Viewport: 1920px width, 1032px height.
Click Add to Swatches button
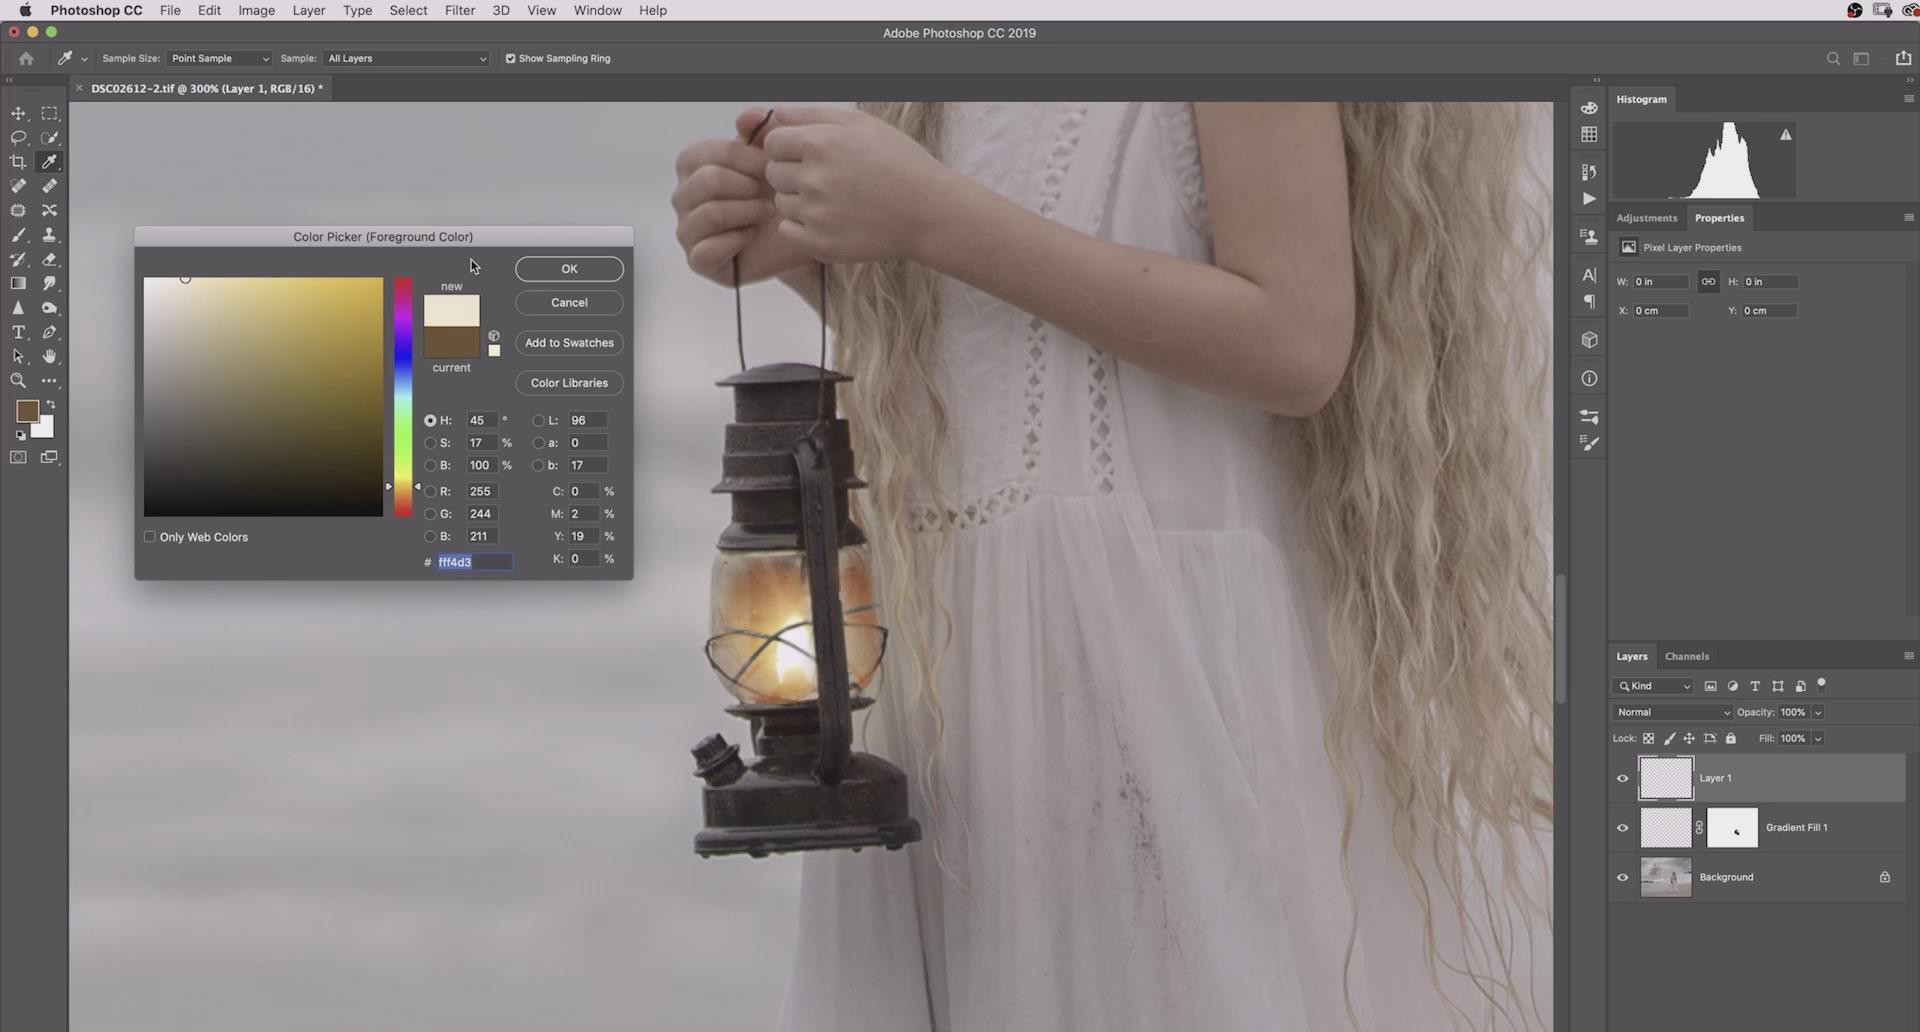click(x=569, y=343)
